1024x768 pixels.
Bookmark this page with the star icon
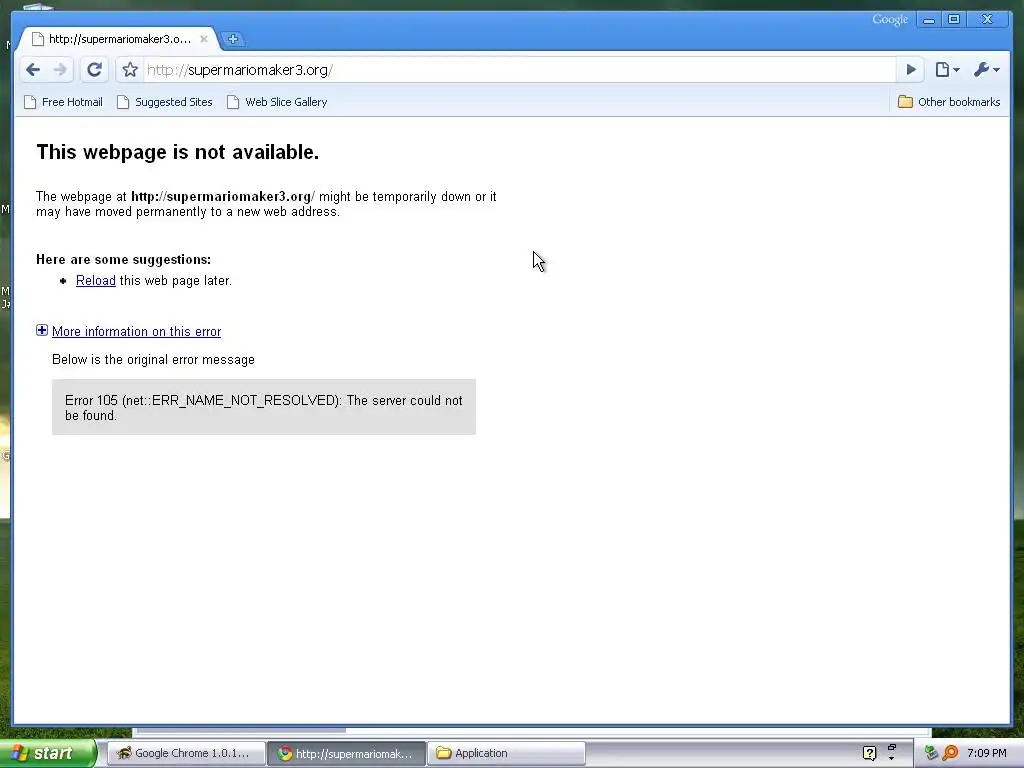coord(130,70)
